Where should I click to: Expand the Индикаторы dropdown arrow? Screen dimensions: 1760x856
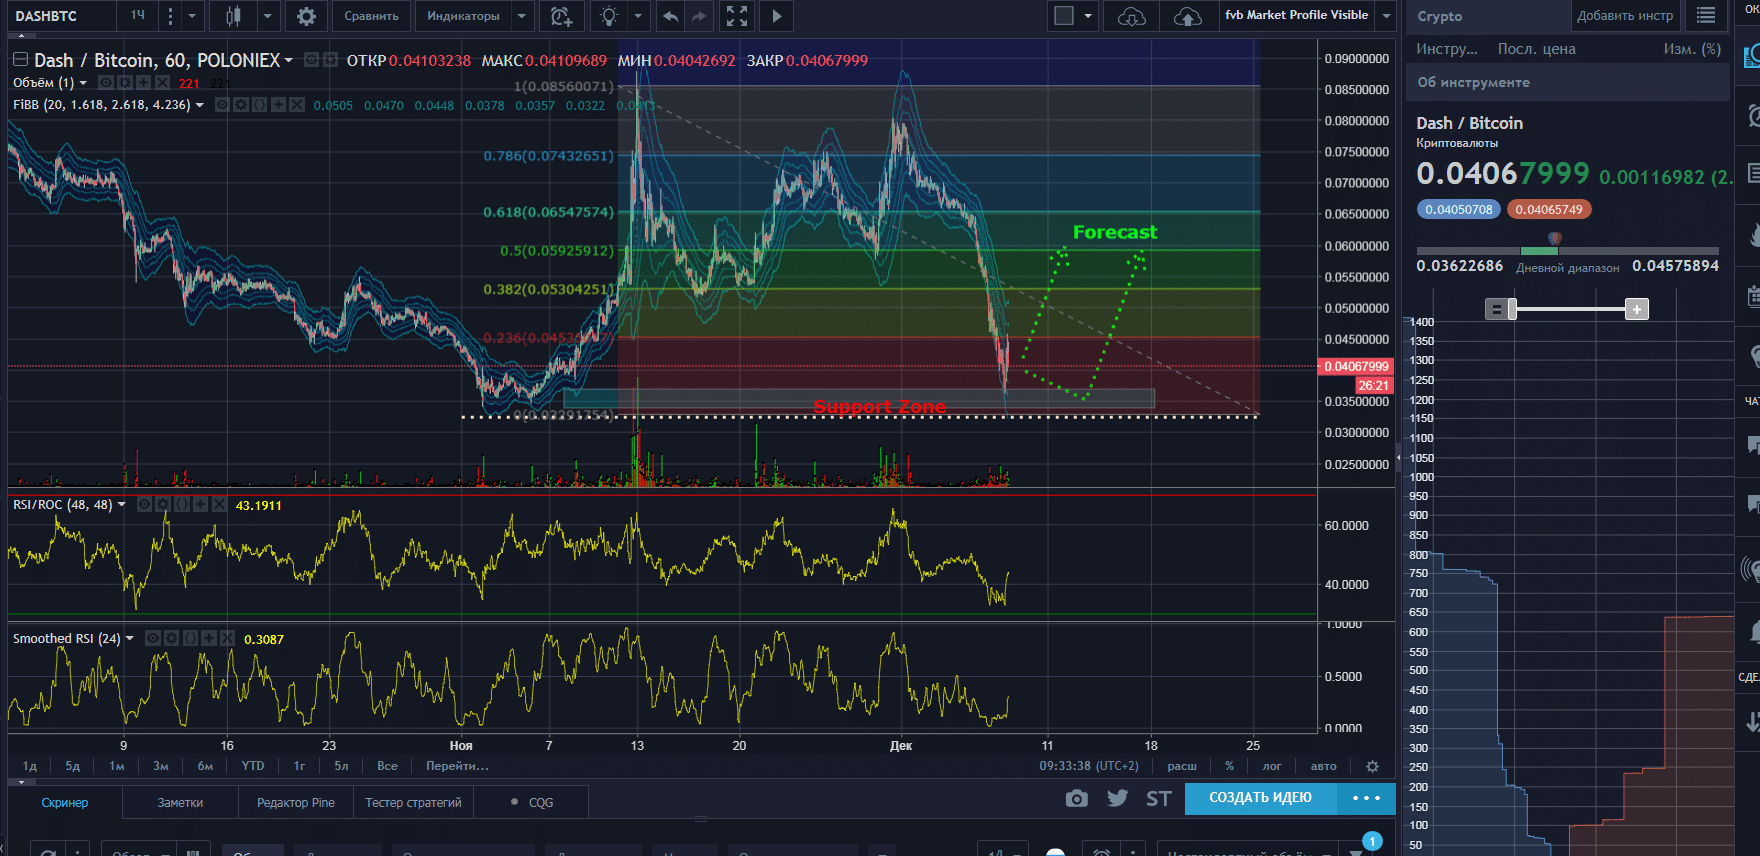521,16
